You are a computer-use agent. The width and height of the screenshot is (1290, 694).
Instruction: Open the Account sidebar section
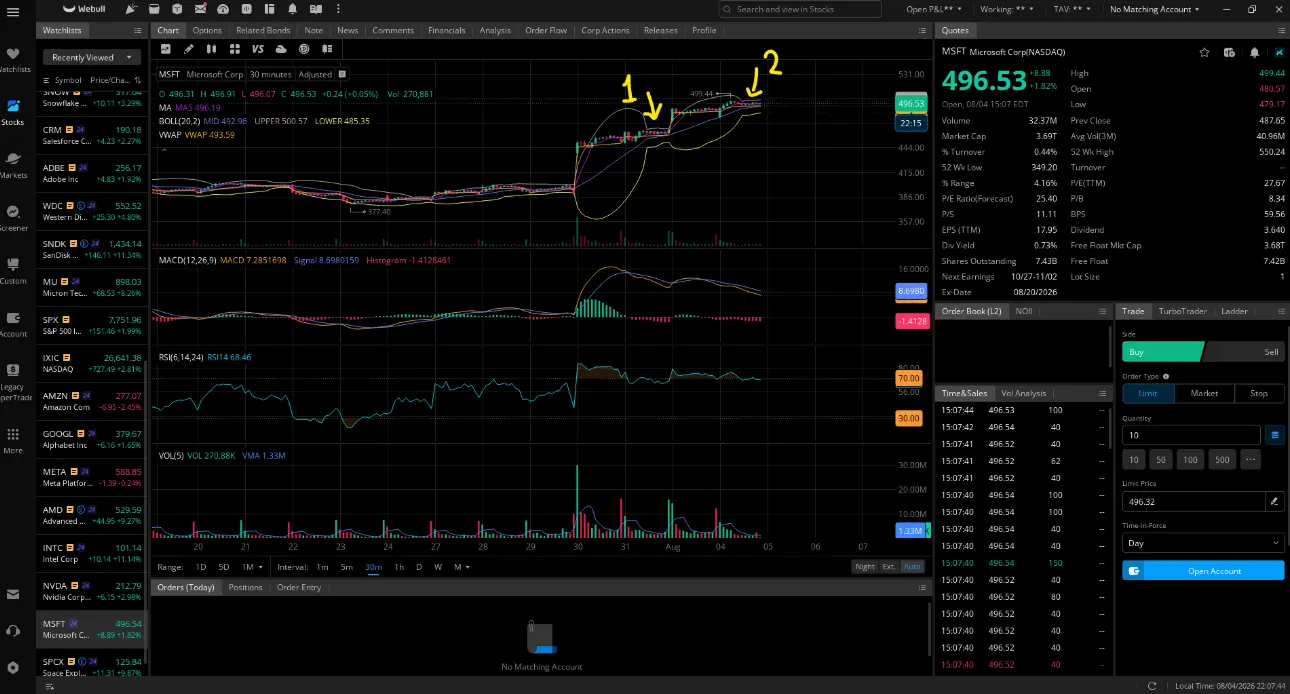click(13, 323)
